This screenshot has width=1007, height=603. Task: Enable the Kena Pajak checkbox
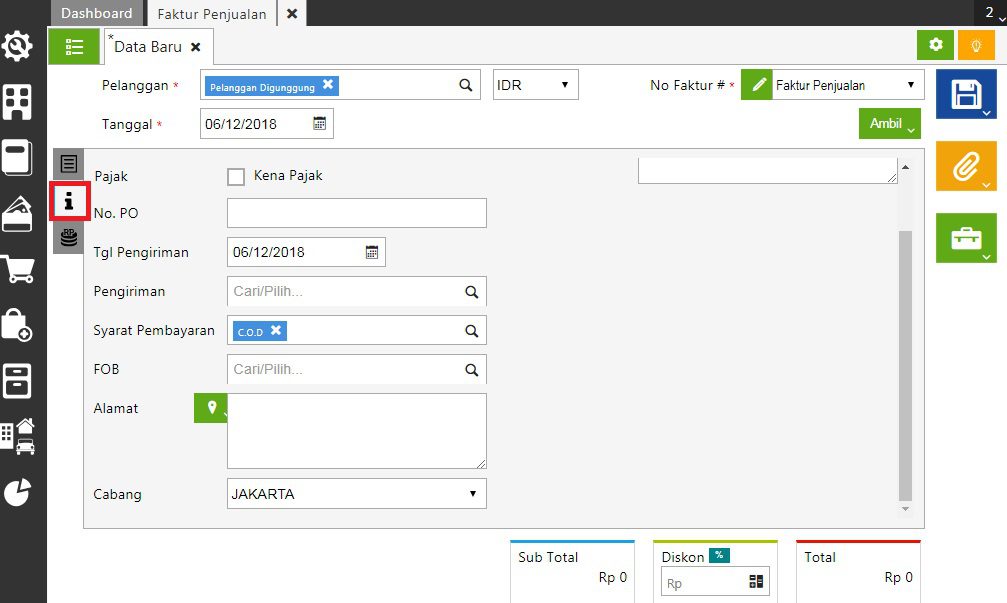(x=236, y=177)
